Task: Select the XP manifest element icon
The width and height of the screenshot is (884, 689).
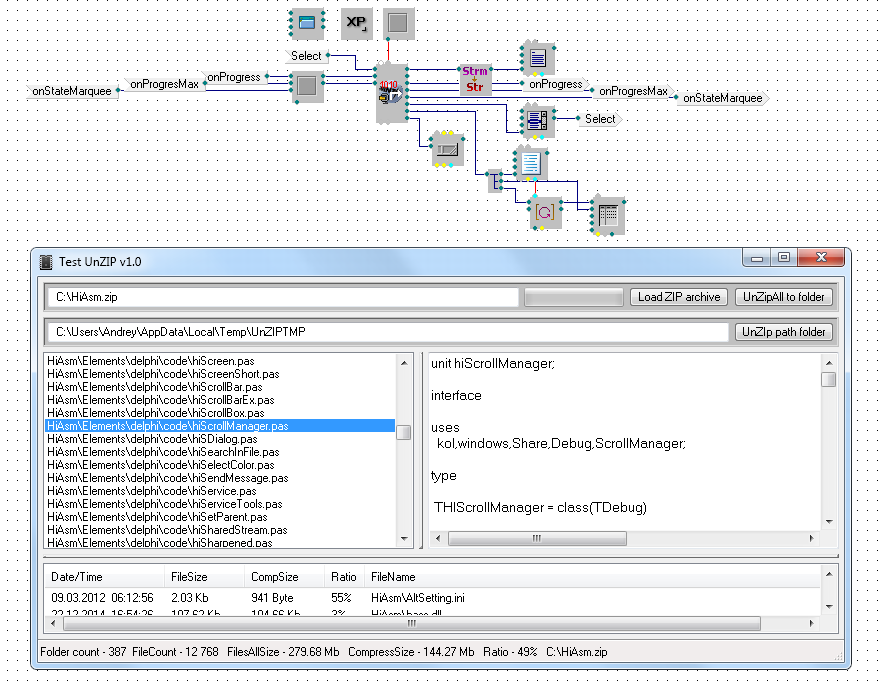Action: point(355,22)
